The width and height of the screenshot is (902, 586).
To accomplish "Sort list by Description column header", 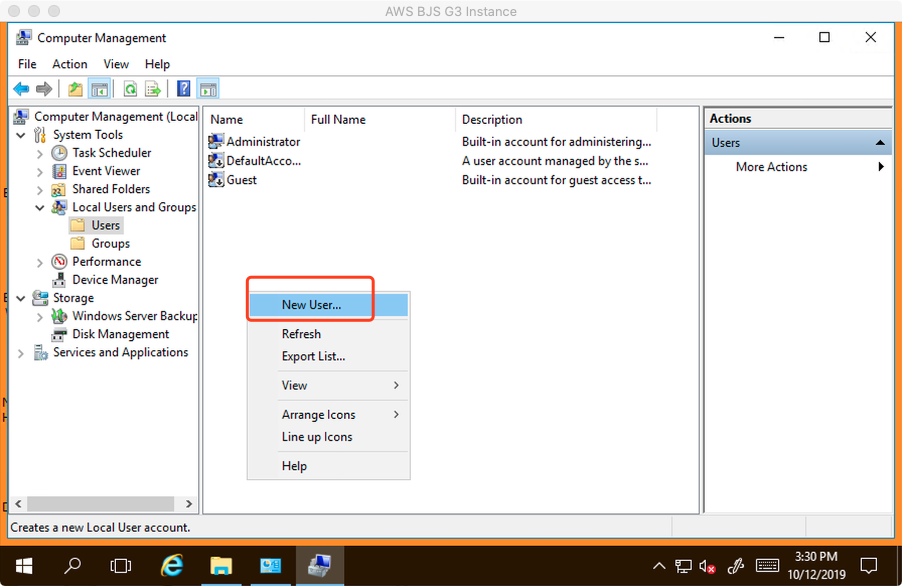I will [x=492, y=120].
